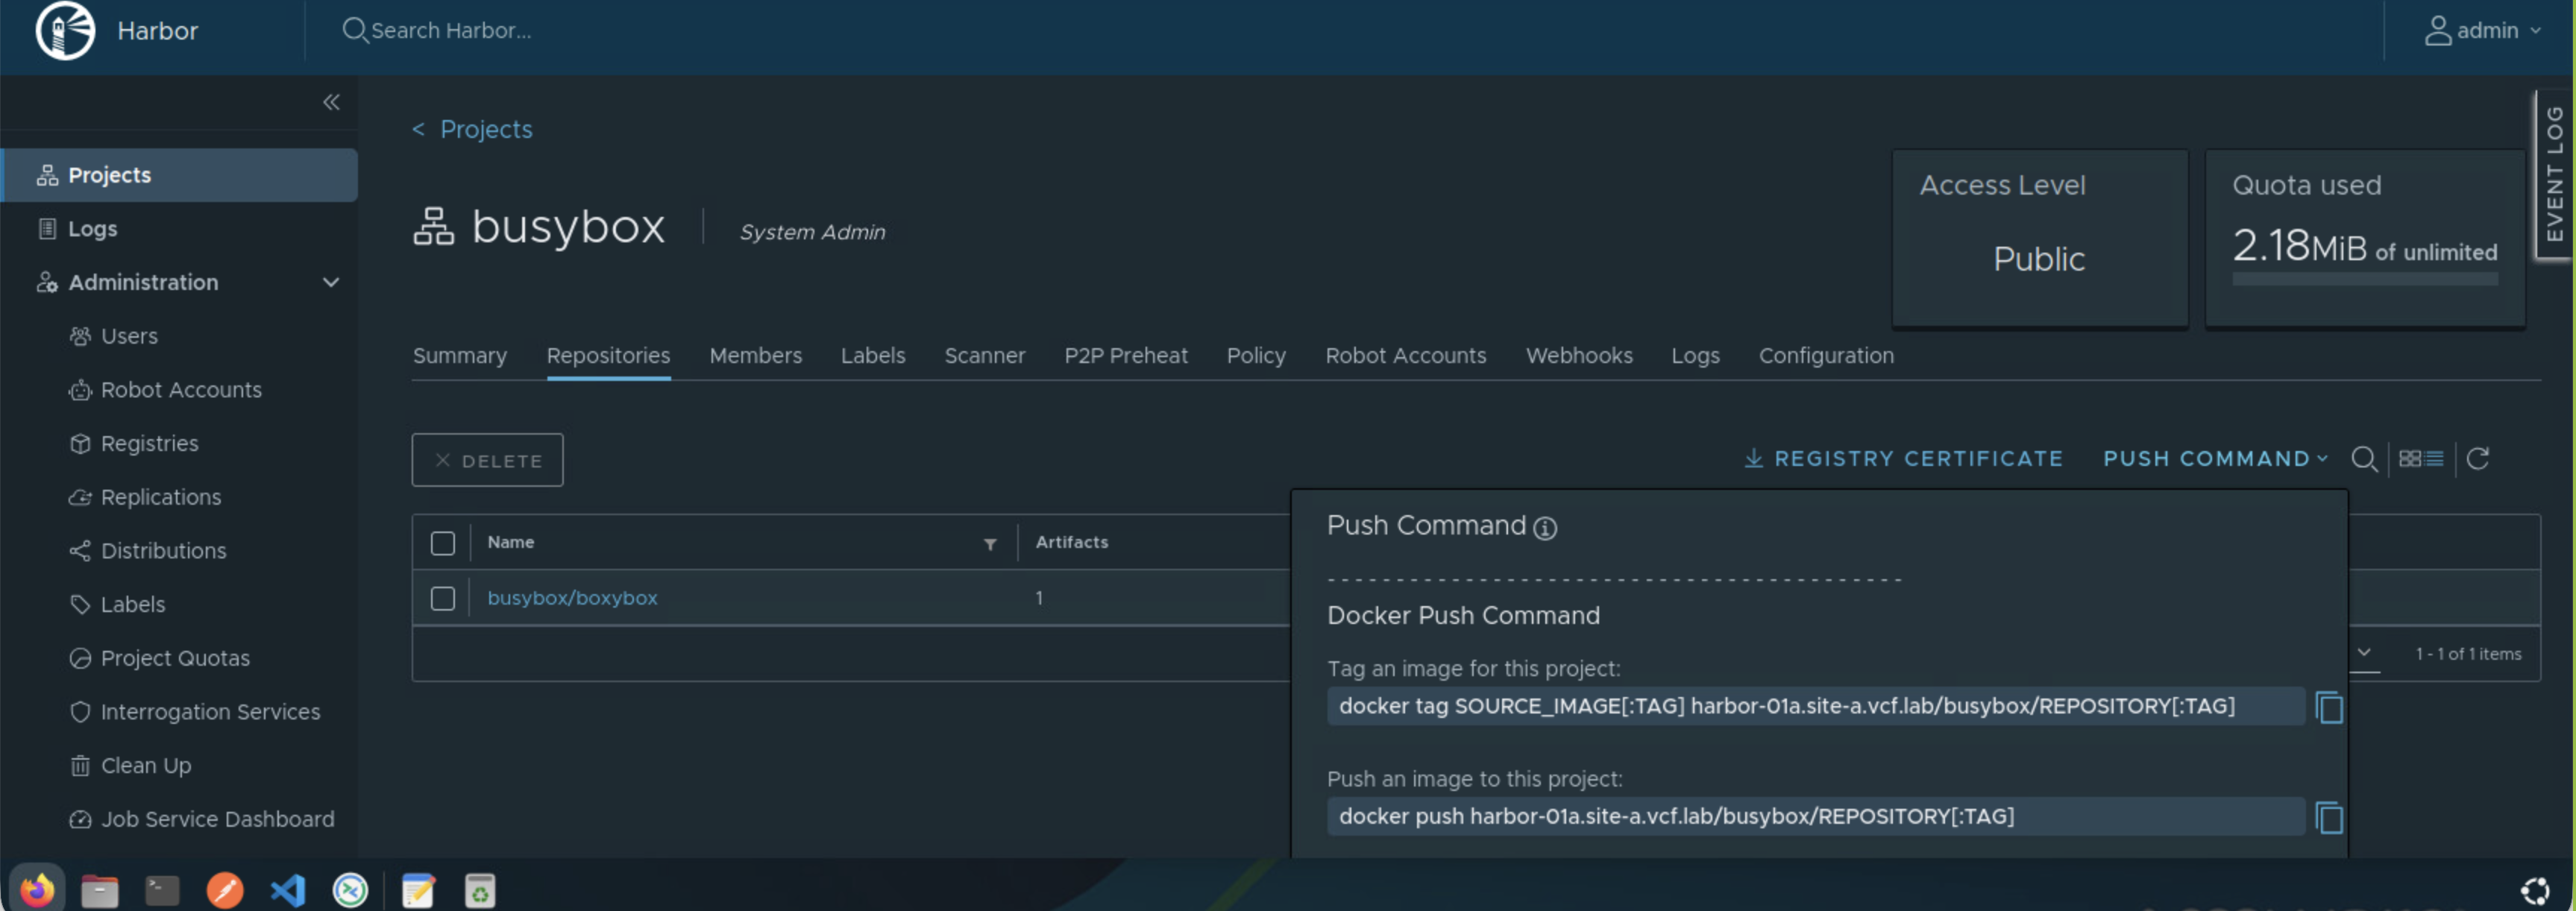This screenshot has height=911, width=2576.
Task: Open the Labels tab of the project
Action: 873,356
